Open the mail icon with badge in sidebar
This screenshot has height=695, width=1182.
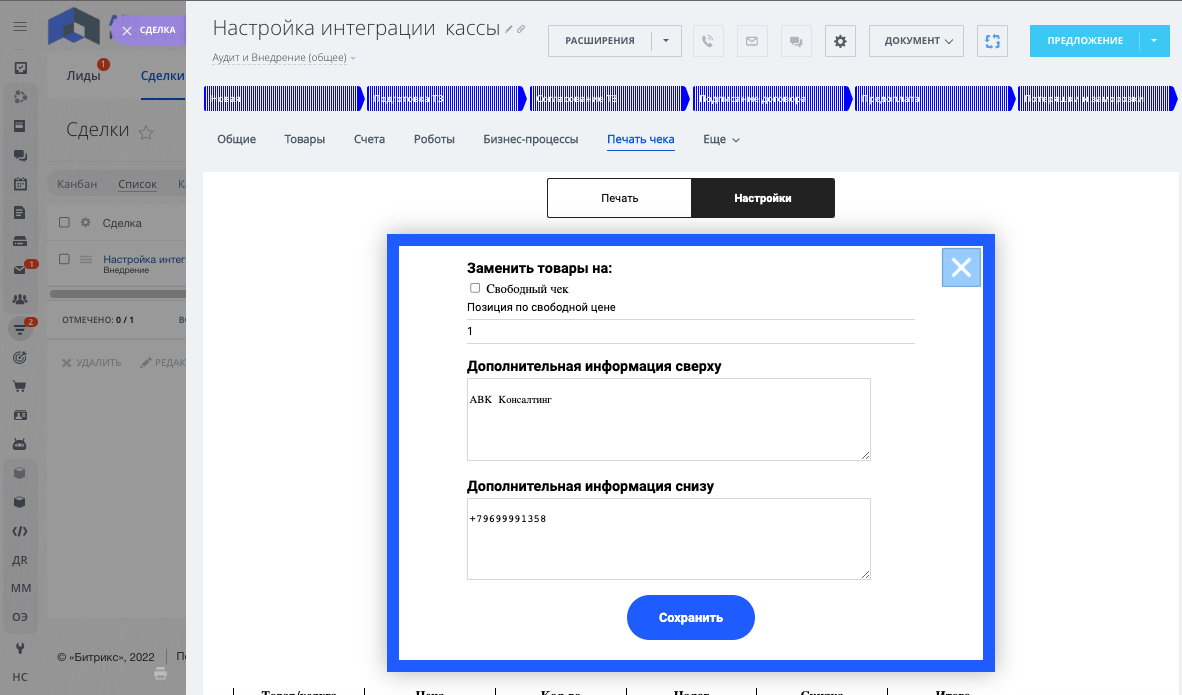pyautogui.click(x=22, y=269)
